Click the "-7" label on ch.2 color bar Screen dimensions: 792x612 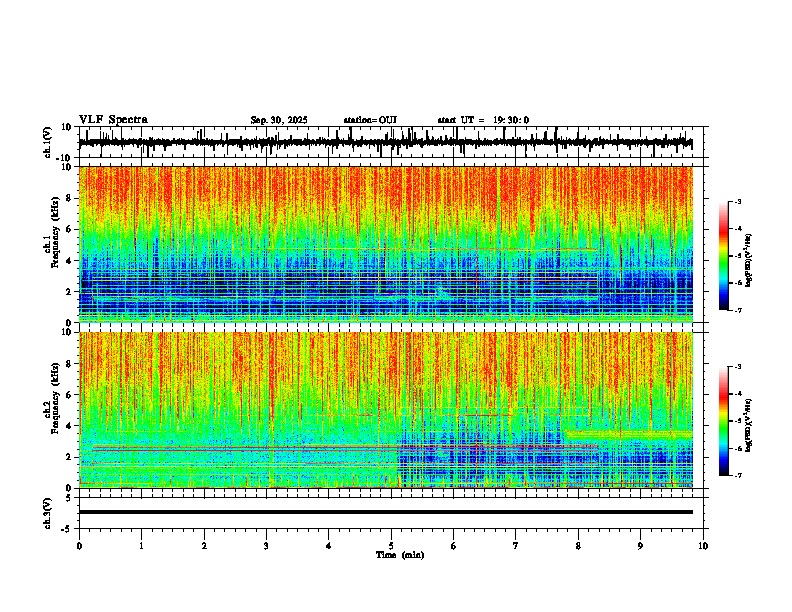tap(737, 475)
